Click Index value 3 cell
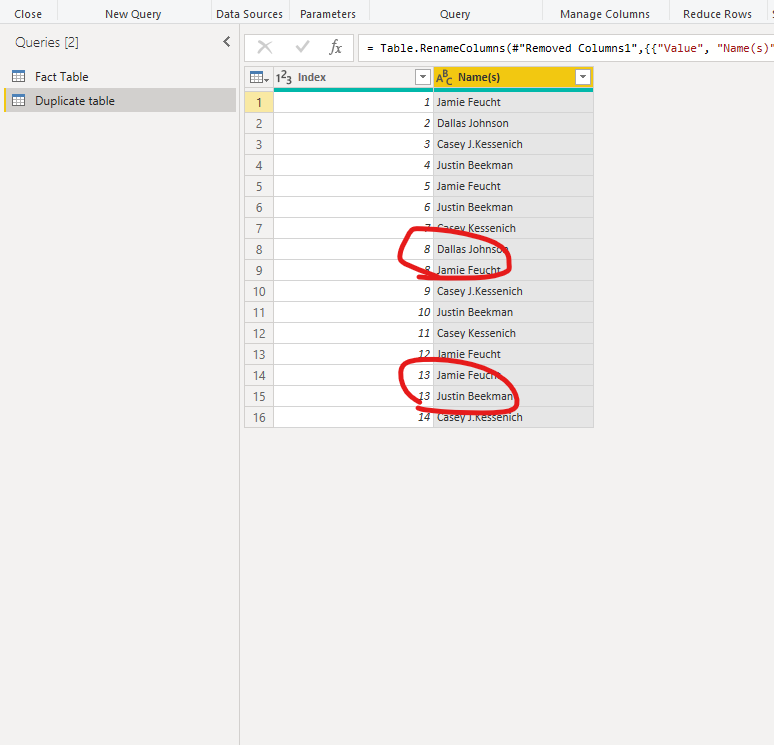Screen dimensions: 774x745 (x=353, y=144)
